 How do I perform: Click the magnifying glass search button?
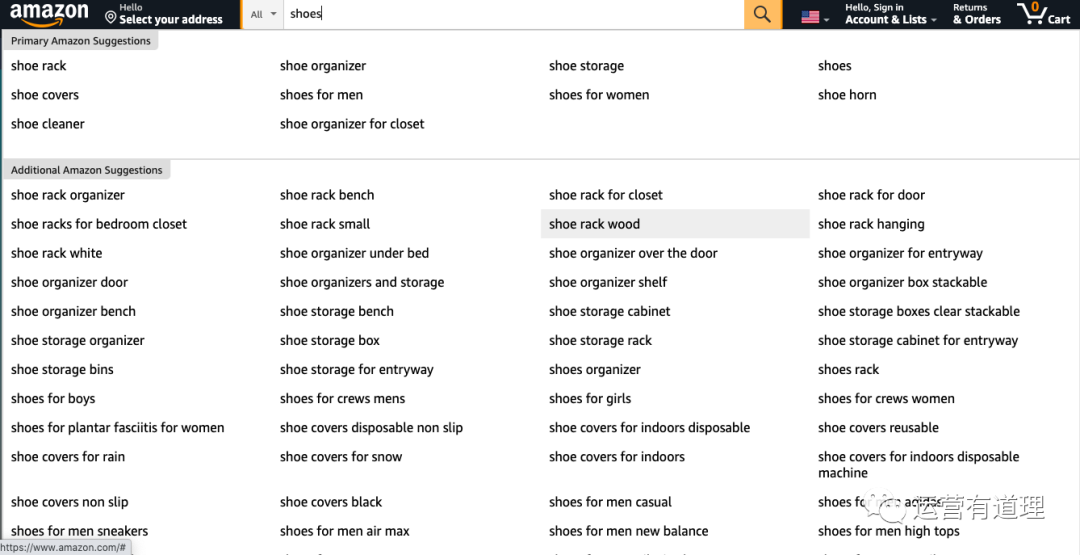click(762, 14)
